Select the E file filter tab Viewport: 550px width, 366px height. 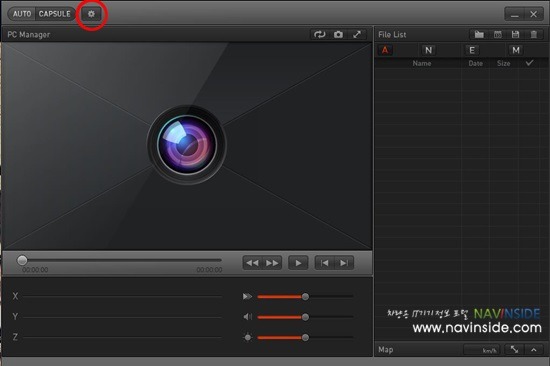472,50
